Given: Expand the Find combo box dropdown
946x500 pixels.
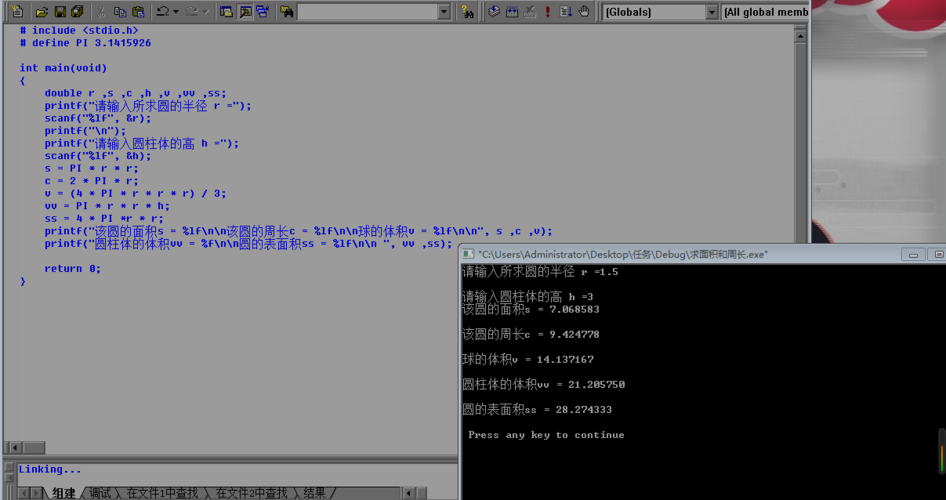Looking at the screenshot, I should pyautogui.click(x=445, y=11).
